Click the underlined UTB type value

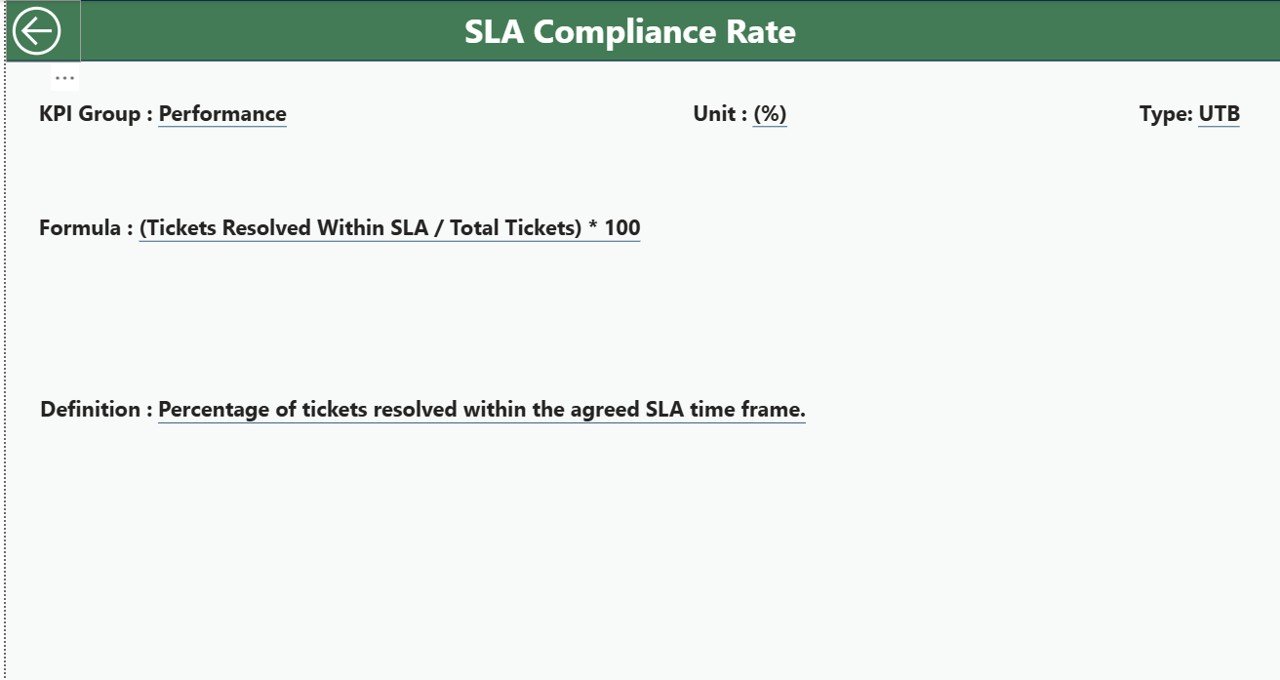[1219, 114]
